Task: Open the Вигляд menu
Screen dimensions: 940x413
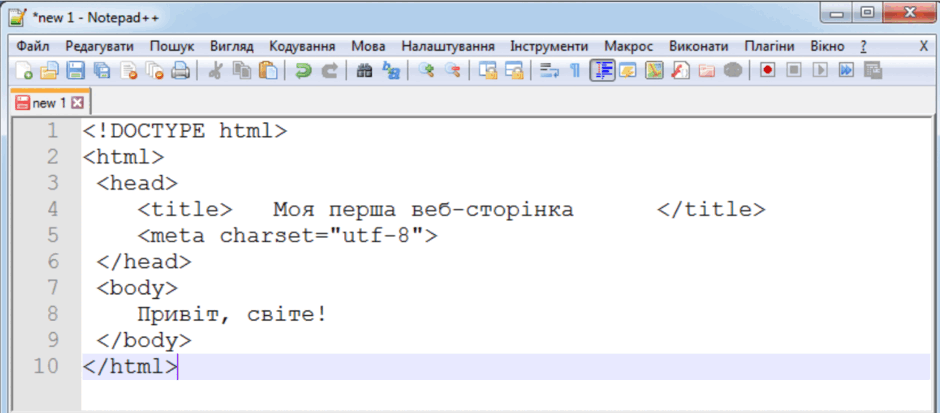Action: (x=231, y=46)
